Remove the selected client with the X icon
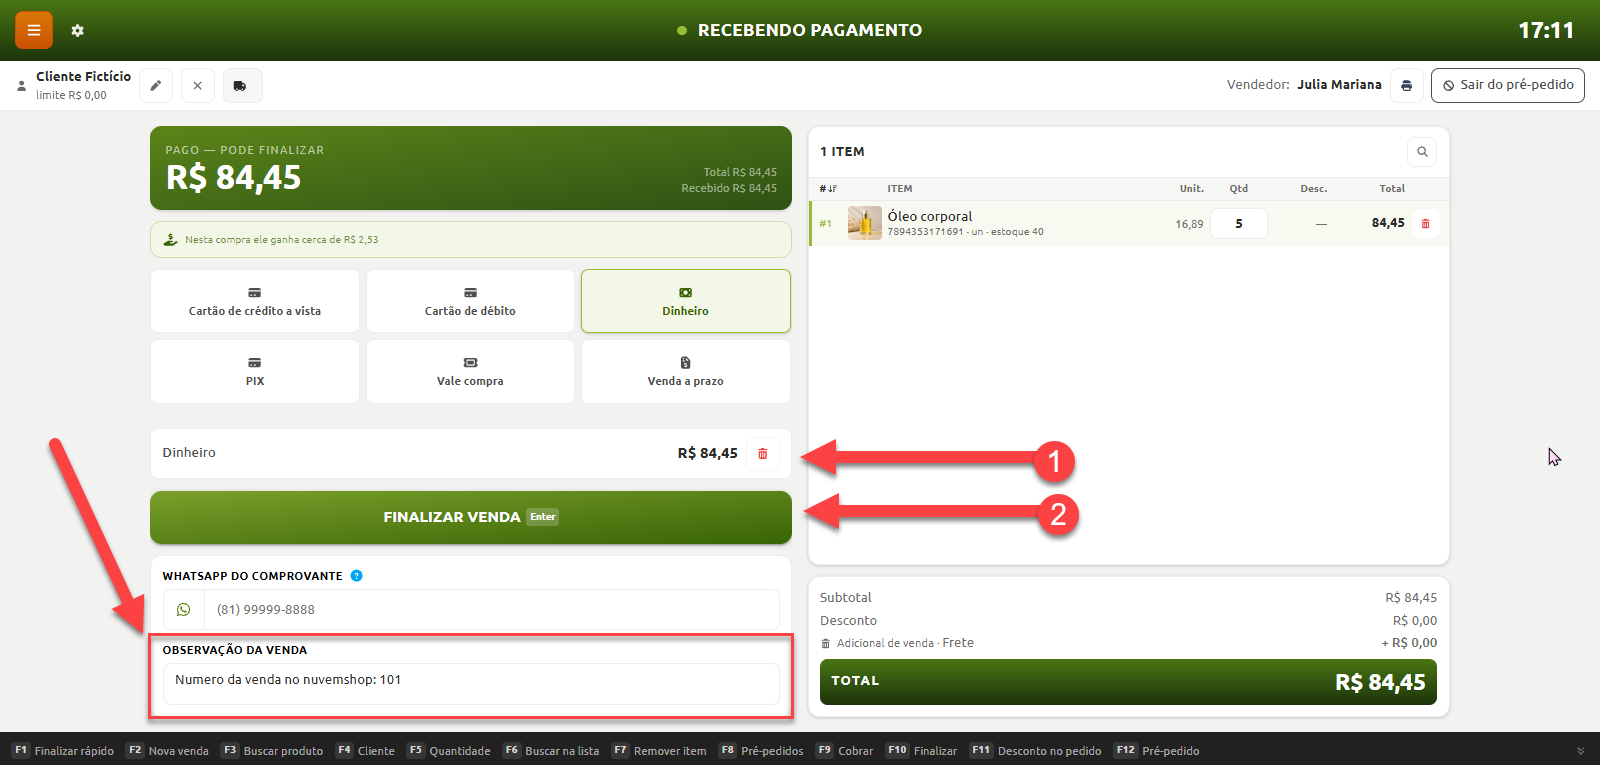This screenshot has height=765, width=1600. click(198, 86)
